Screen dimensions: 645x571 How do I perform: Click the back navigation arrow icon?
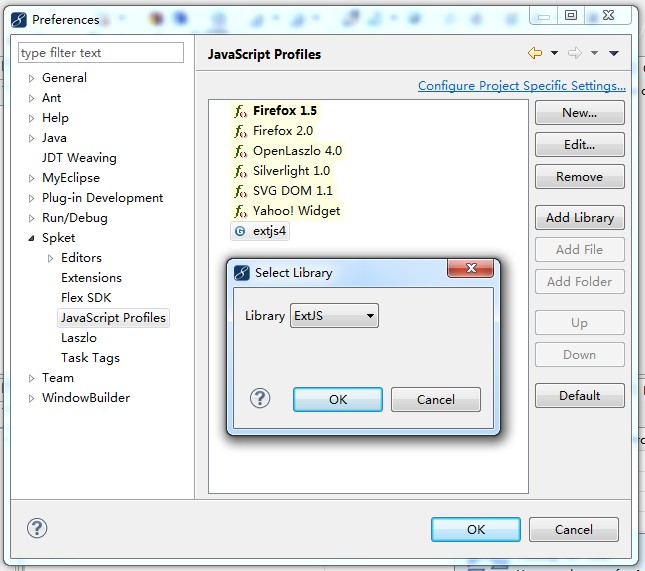click(535, 53)
